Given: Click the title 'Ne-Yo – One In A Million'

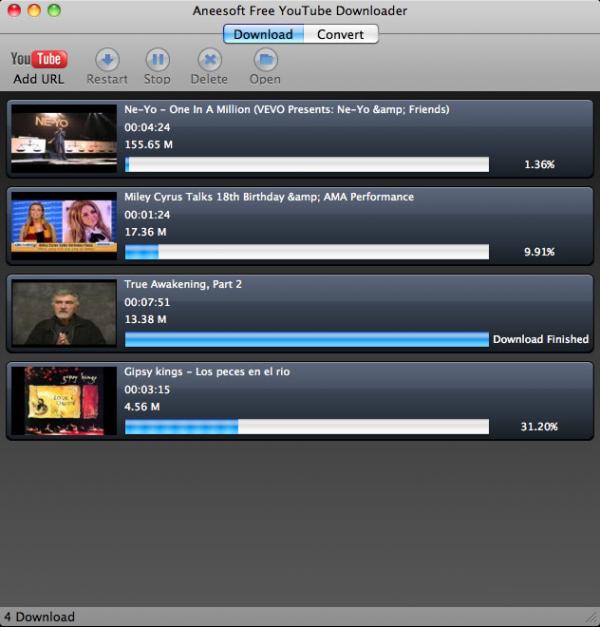Looking at the screenshot, I should point(187,110).
